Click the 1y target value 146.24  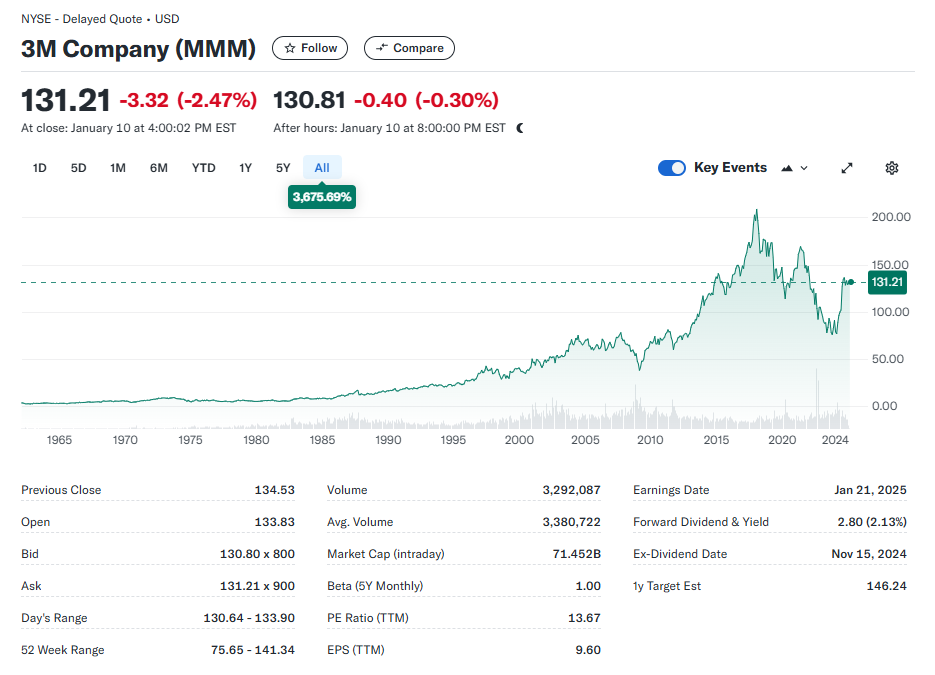point(887,586)
